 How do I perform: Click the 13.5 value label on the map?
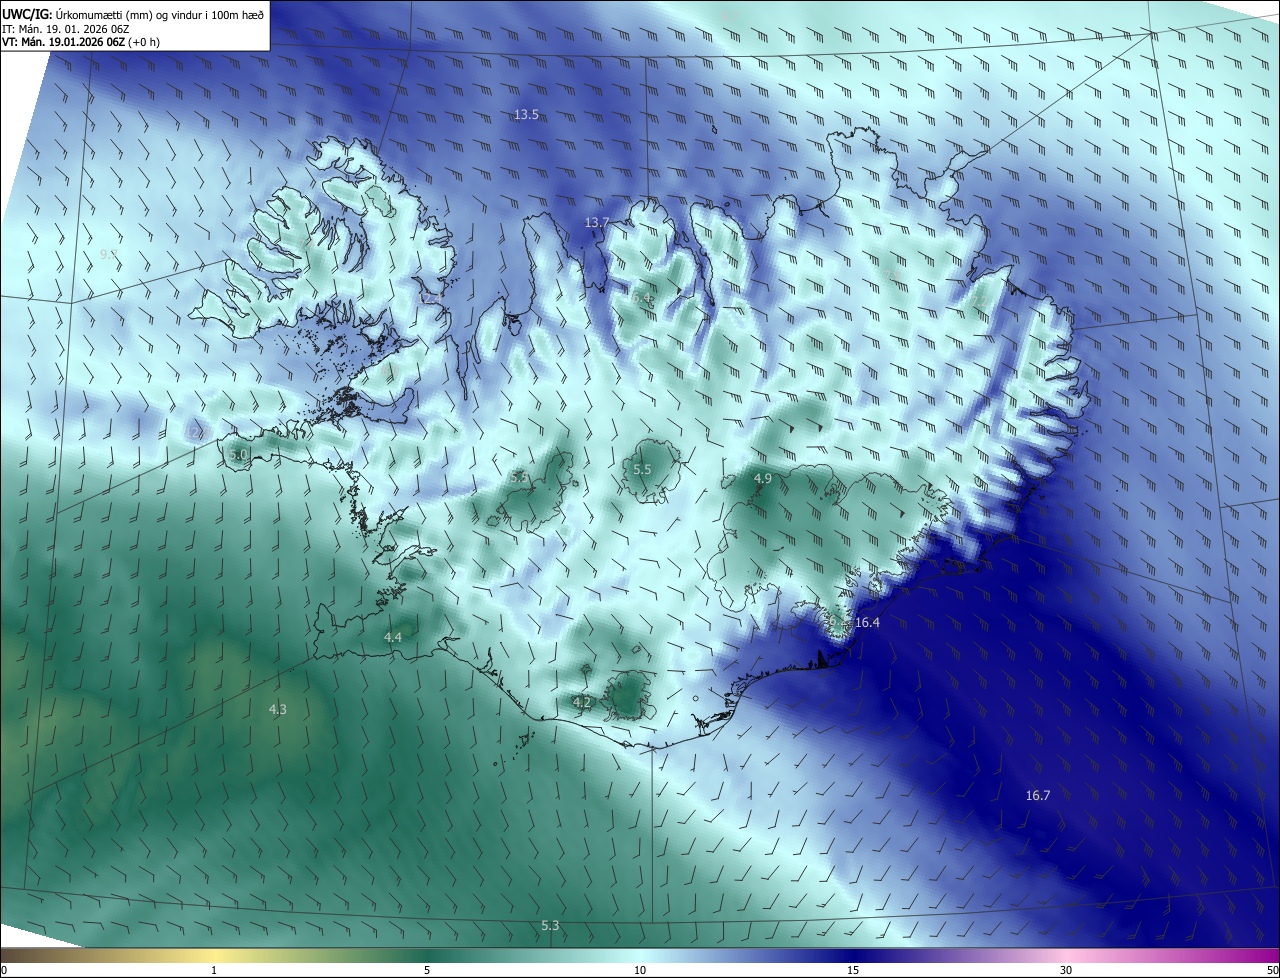[x=526, y=115]
